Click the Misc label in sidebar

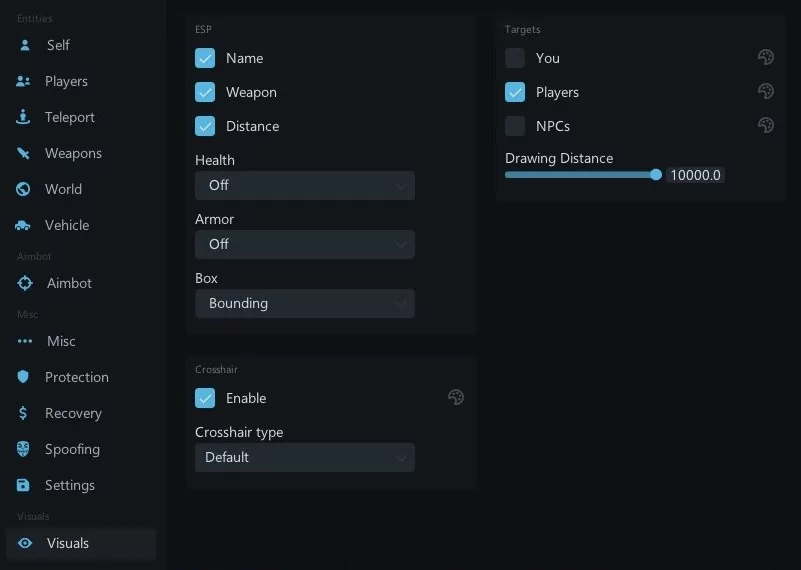[x=61, y=341]
